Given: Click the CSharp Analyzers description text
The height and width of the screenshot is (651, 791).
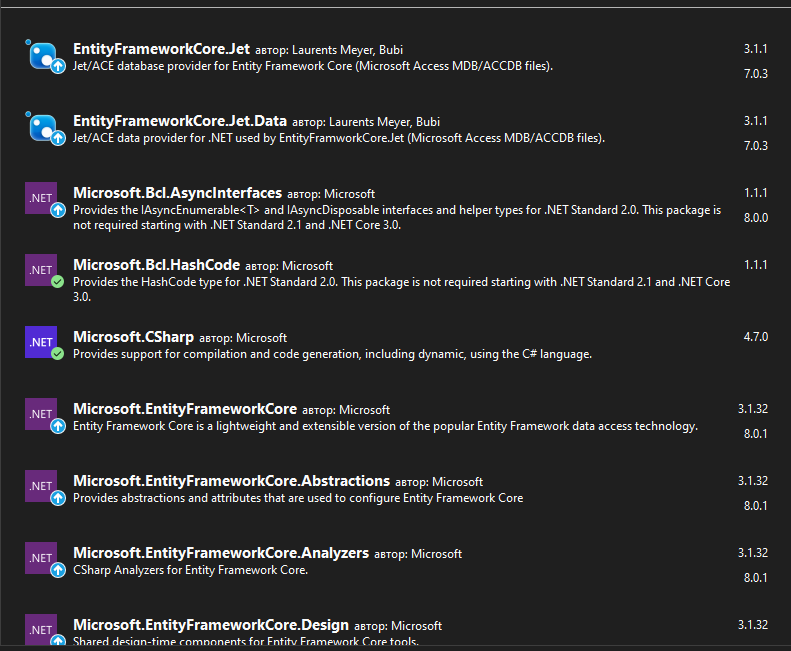Looking at the screenshot, I should (191, 570).
